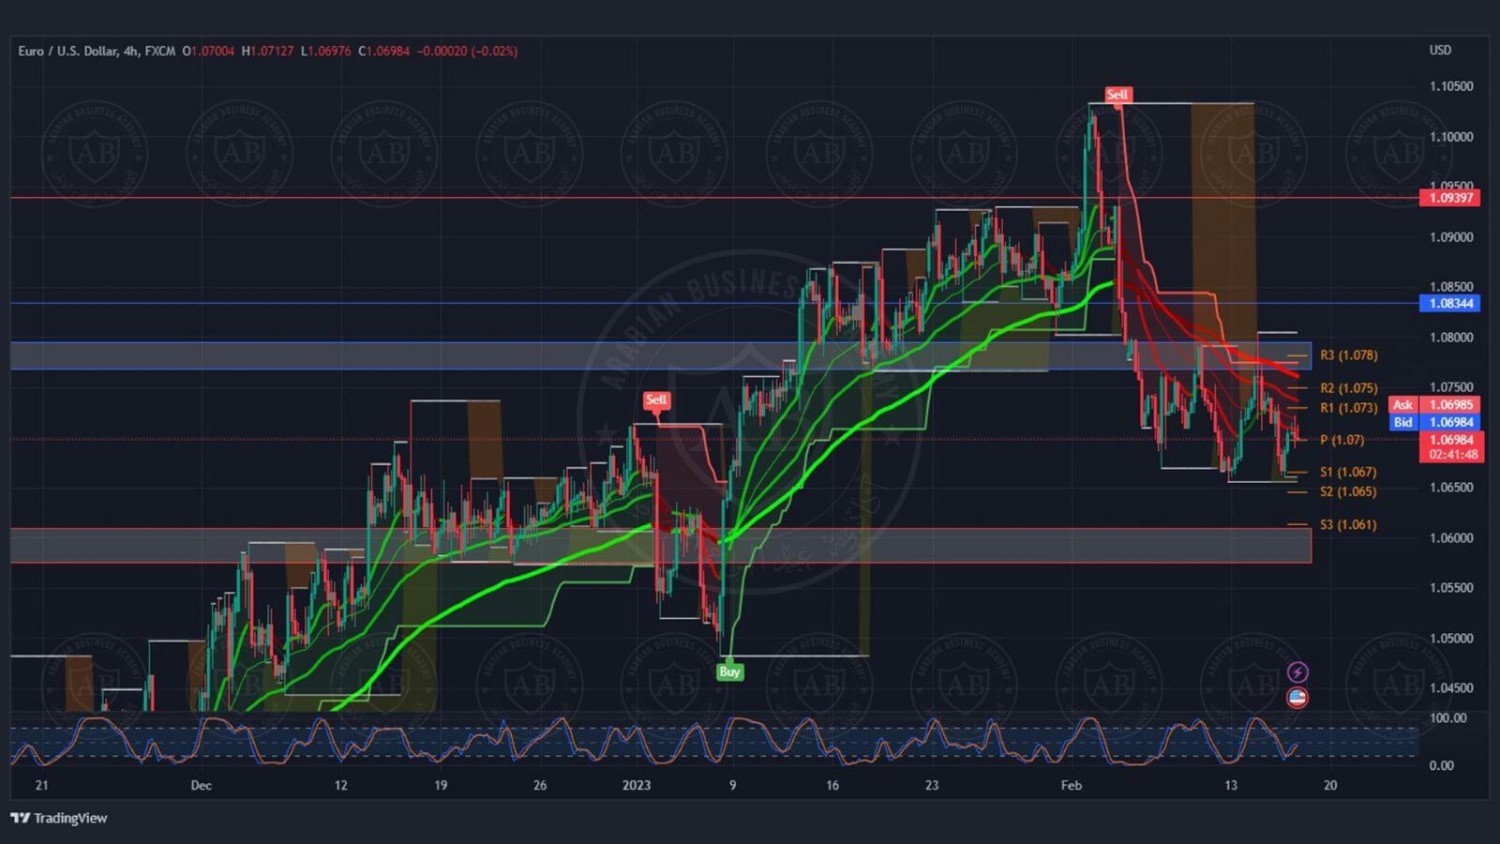Click the S1 (1.067) pivot label
Viewport: 1500px width, 844px height.
(x=1348, y=472)
